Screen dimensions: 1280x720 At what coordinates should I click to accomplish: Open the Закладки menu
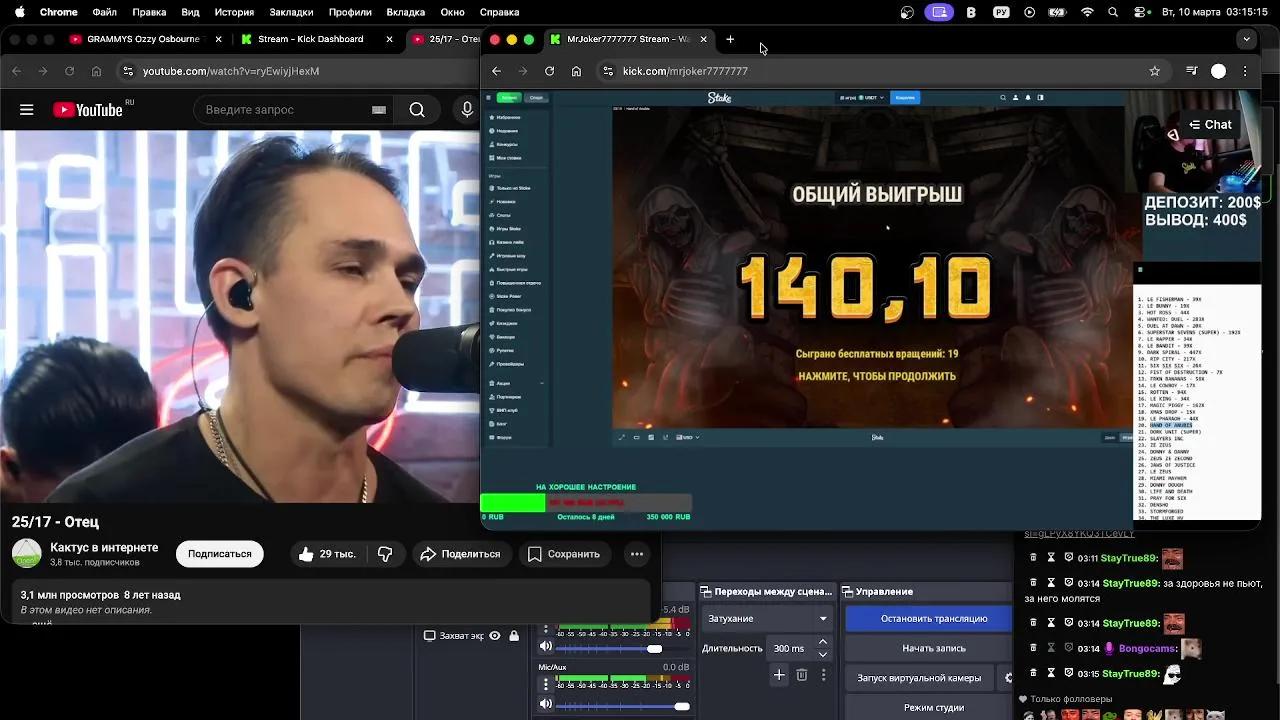291,12
